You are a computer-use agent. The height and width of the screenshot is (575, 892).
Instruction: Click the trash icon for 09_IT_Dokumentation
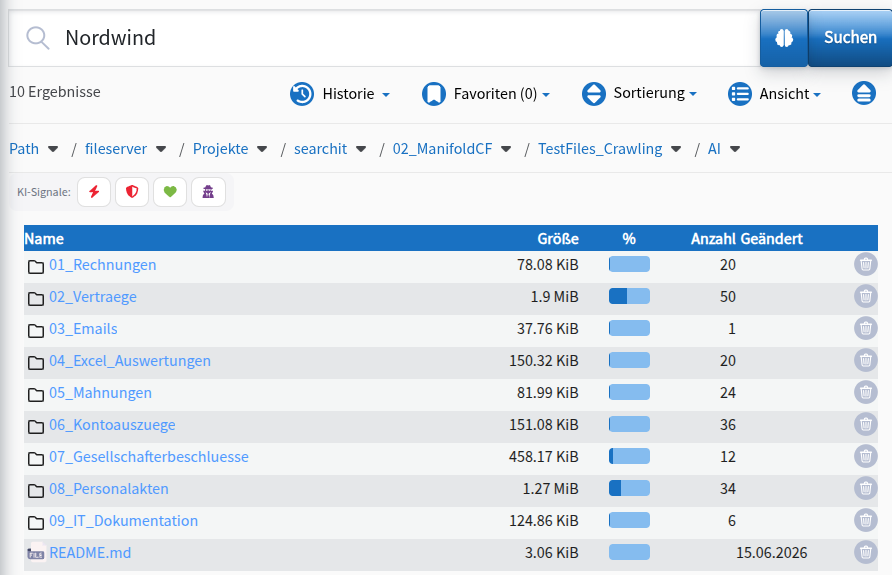pos(865,520)
